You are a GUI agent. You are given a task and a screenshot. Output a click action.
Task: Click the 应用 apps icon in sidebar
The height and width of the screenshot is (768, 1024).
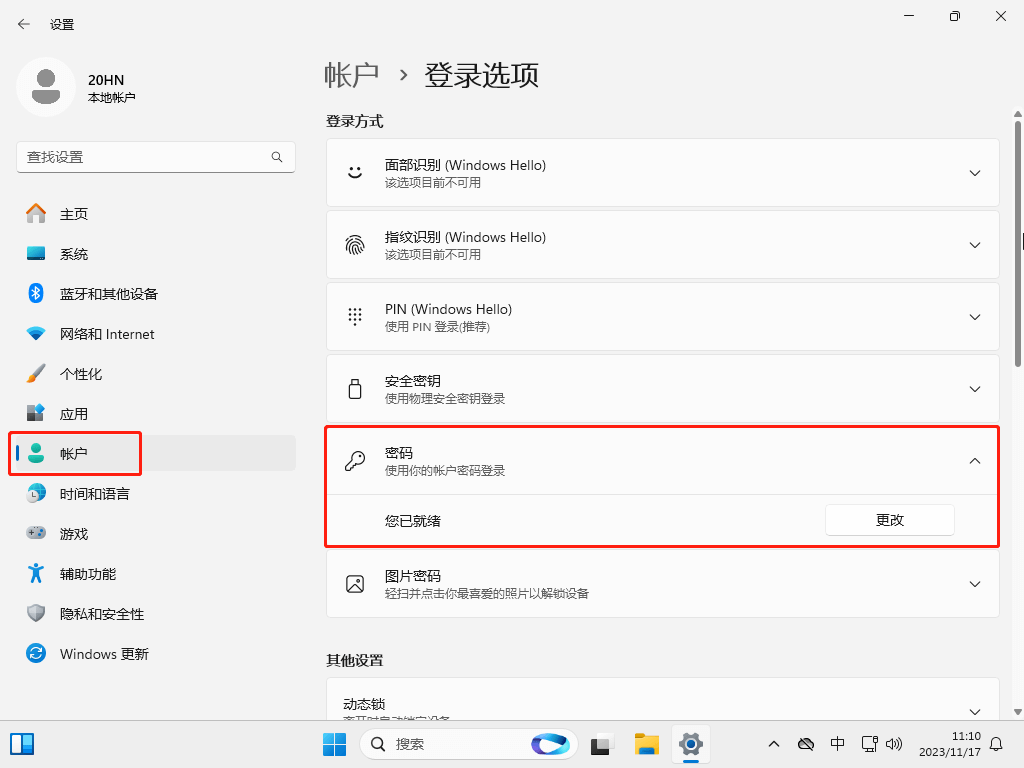pos(36,413)
